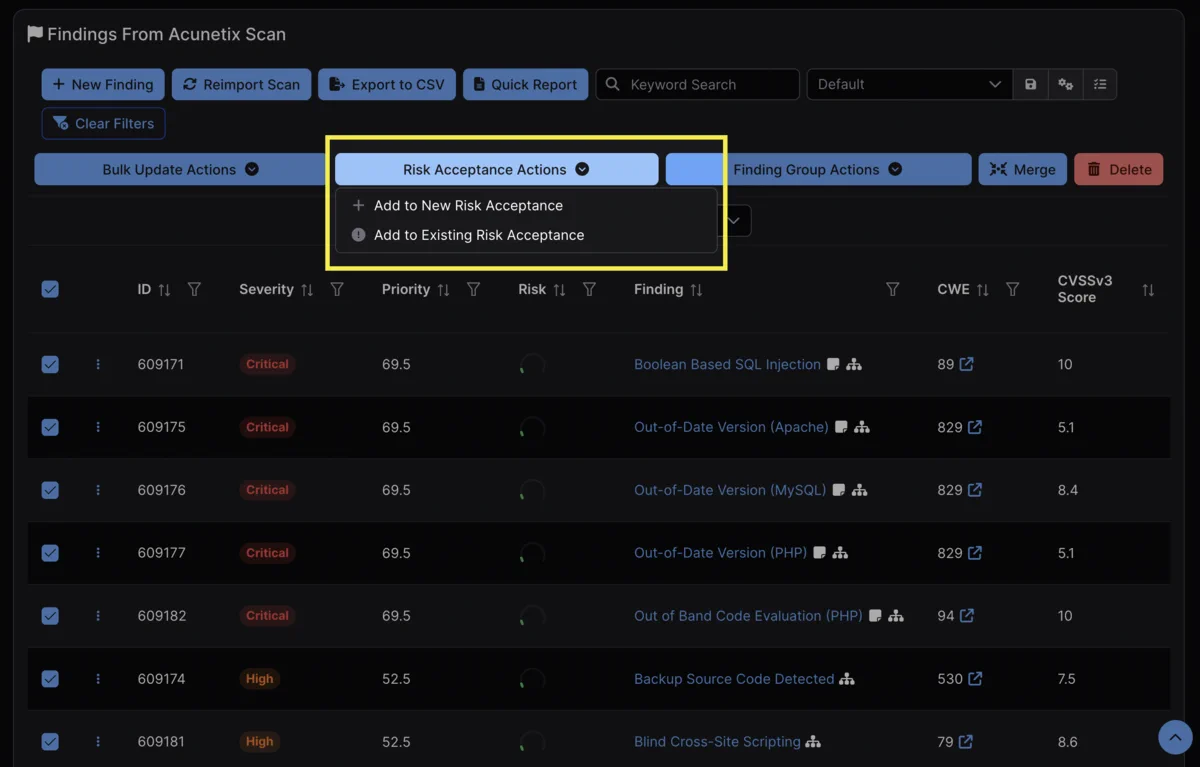Click the save filter preset icon
The height and width of the screenshot is (767, 1200).
(x=1030, y=85)
